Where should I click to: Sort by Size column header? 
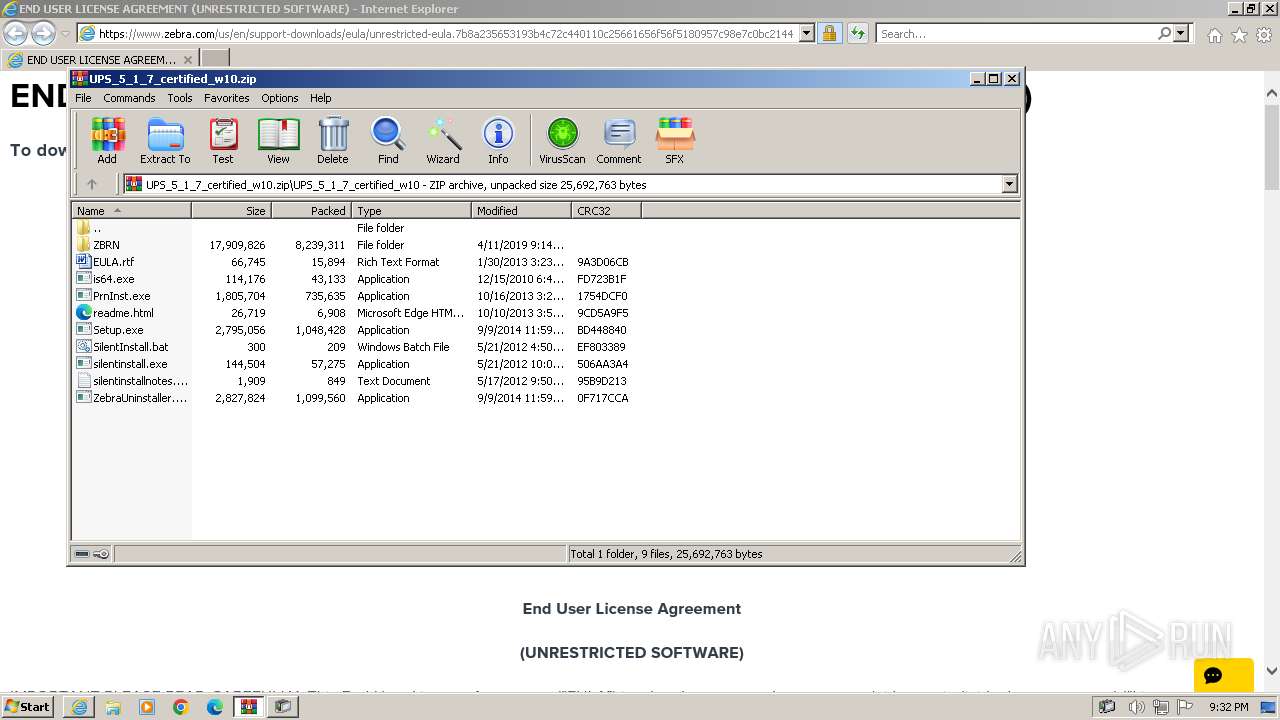click(x=231, y=211)
